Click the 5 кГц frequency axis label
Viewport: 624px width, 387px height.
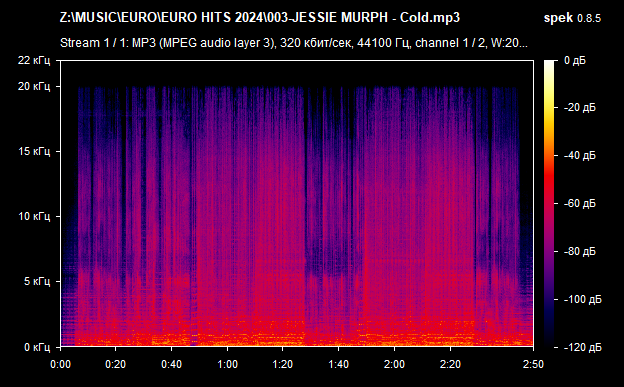tap(37, 281)
